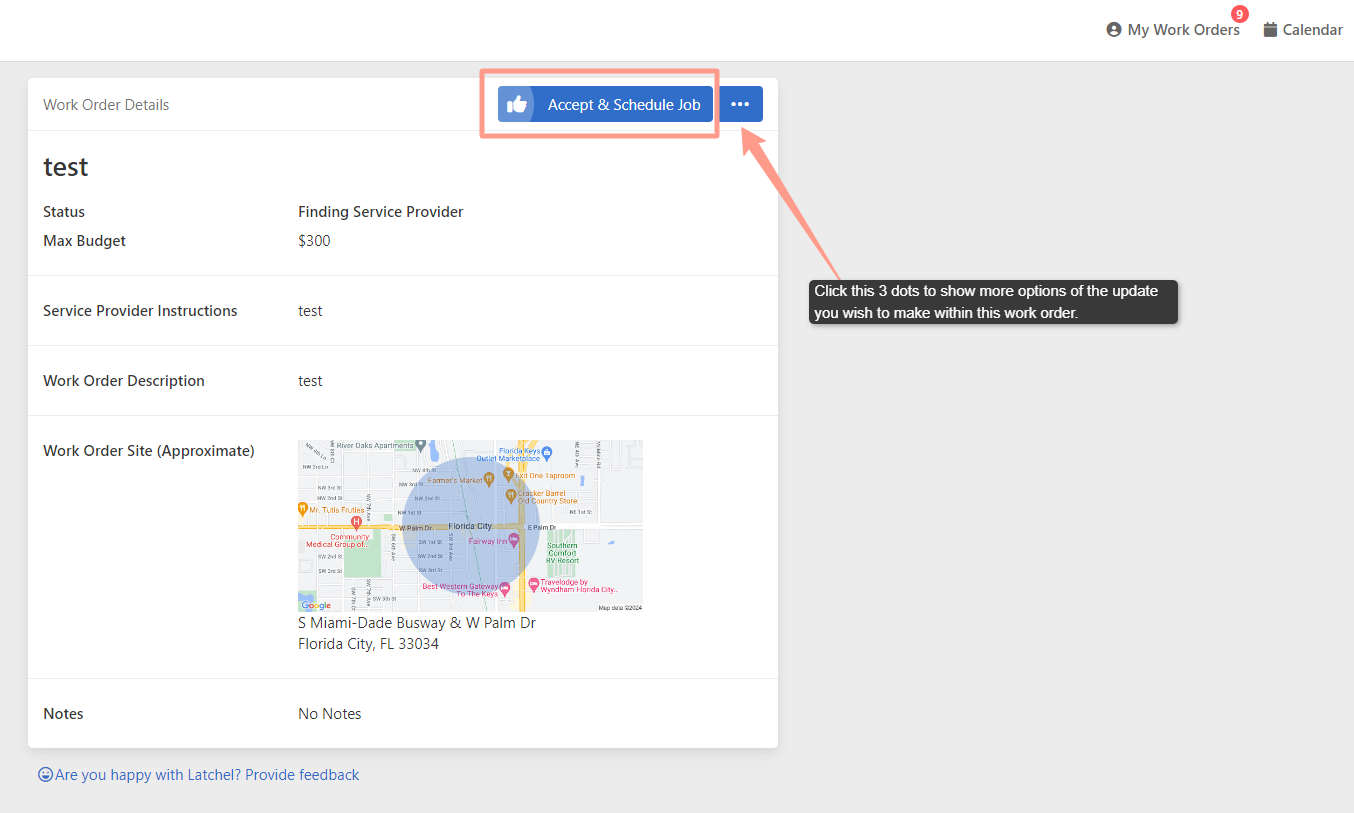1354x813 pixels.
Task: Click the Best Western Gateway map marker
Action: coord(504,590)
